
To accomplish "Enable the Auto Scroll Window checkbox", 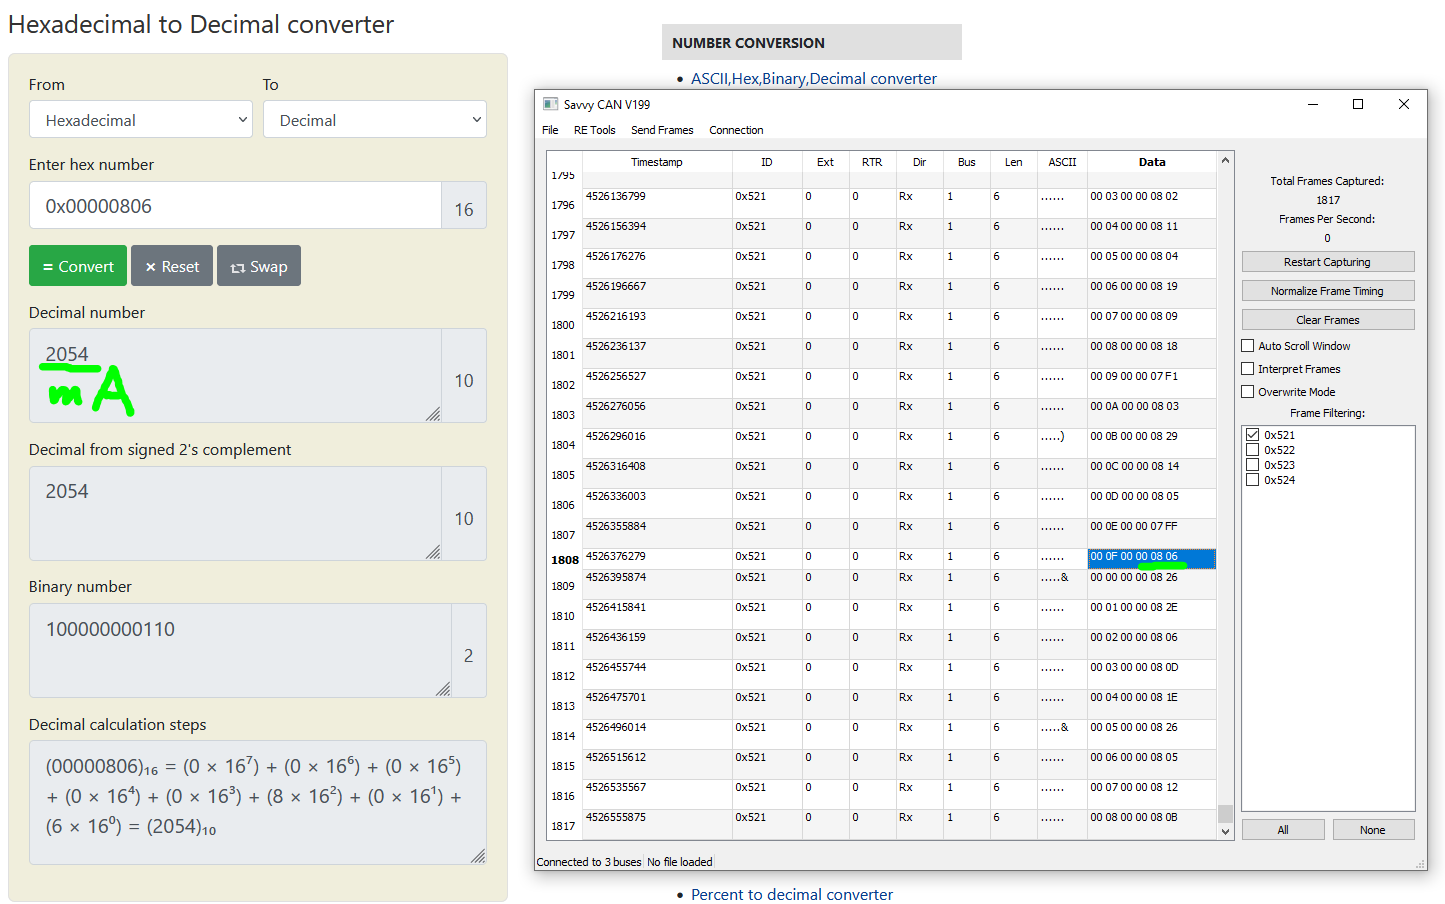I will [1248, 346].
